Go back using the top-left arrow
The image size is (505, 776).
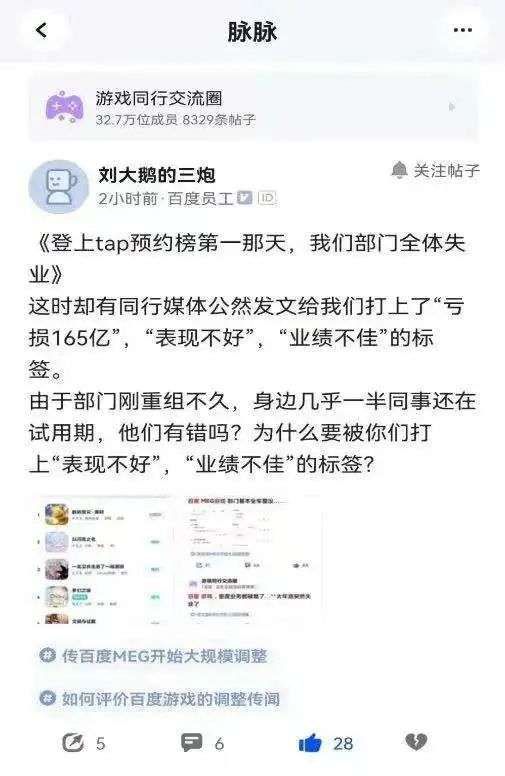click(42, 30)
